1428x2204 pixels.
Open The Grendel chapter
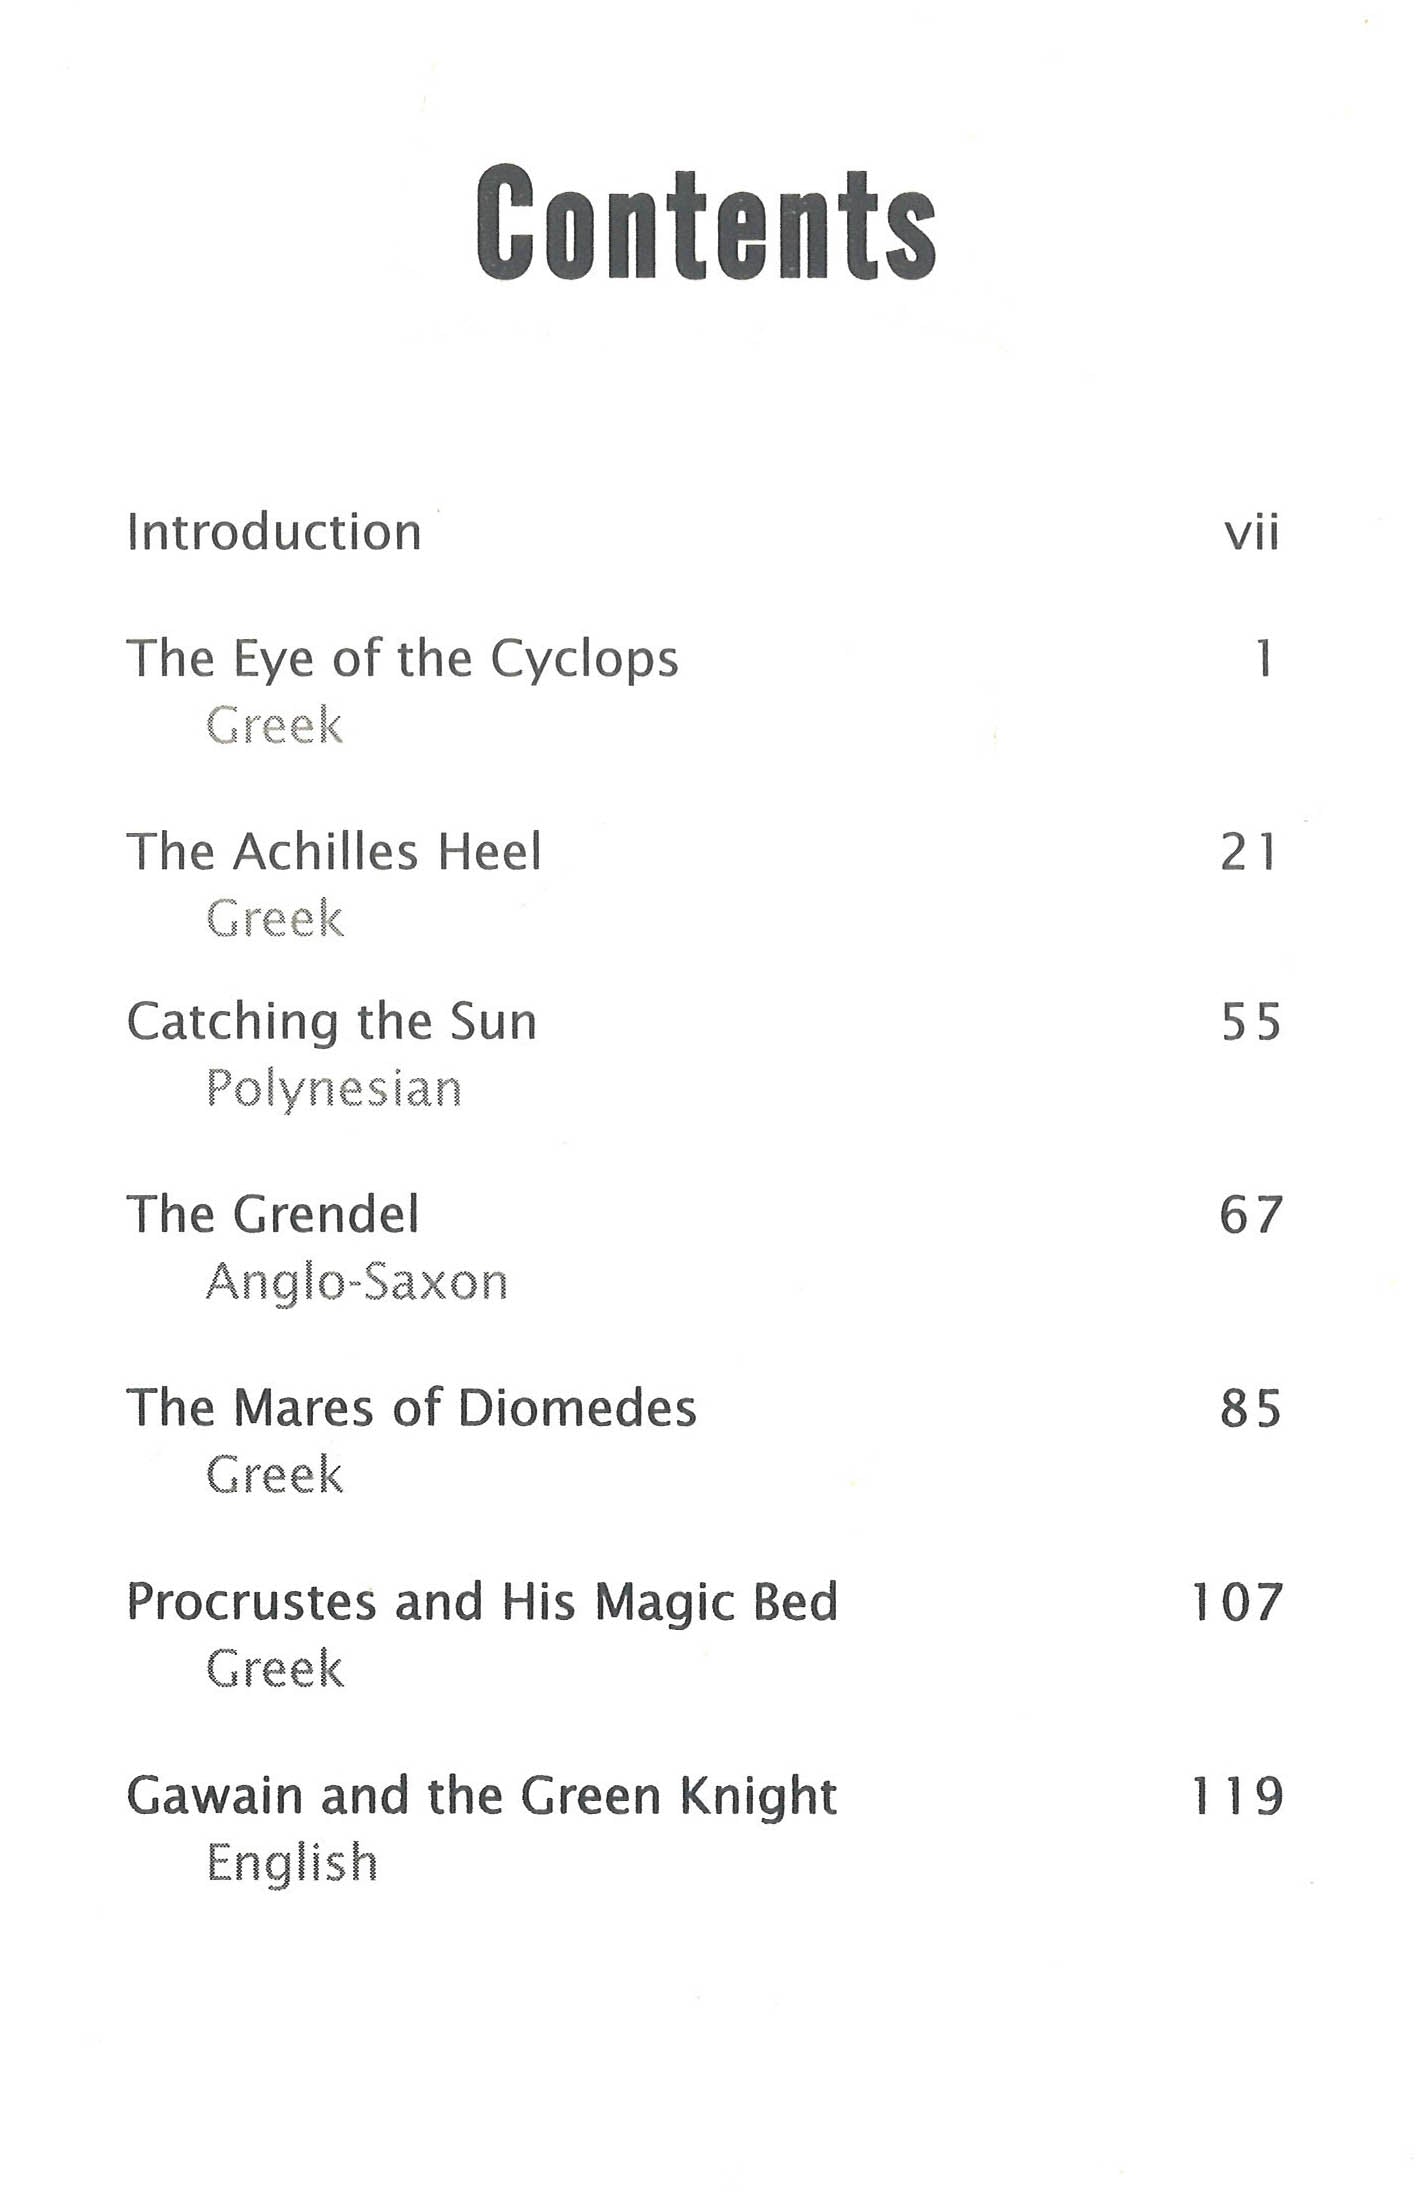coord(273,1215)
